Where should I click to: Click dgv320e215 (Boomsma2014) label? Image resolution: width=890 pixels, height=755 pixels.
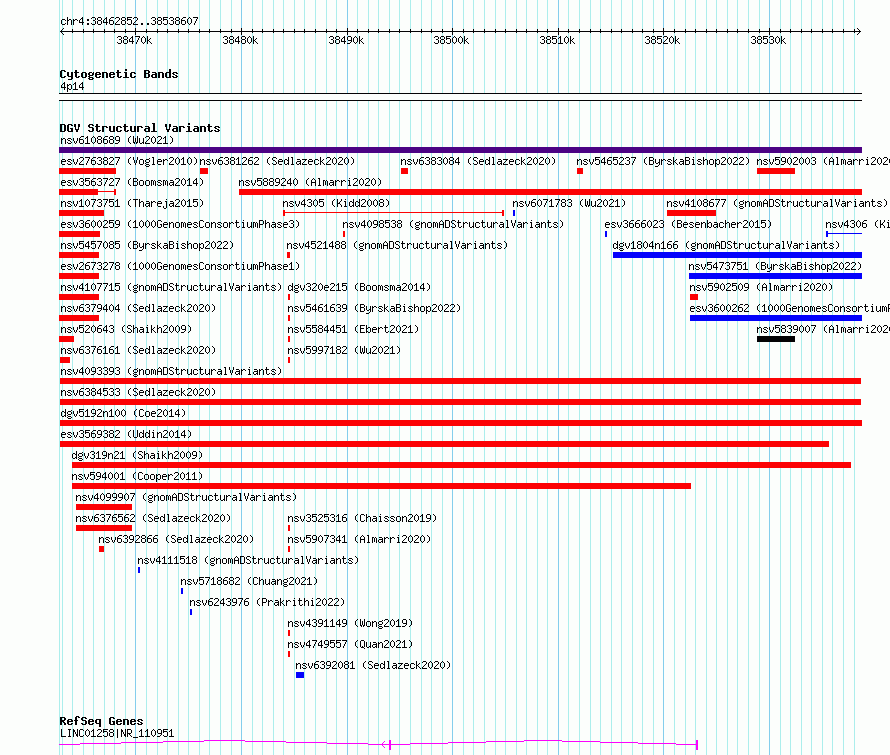(359, 287)
